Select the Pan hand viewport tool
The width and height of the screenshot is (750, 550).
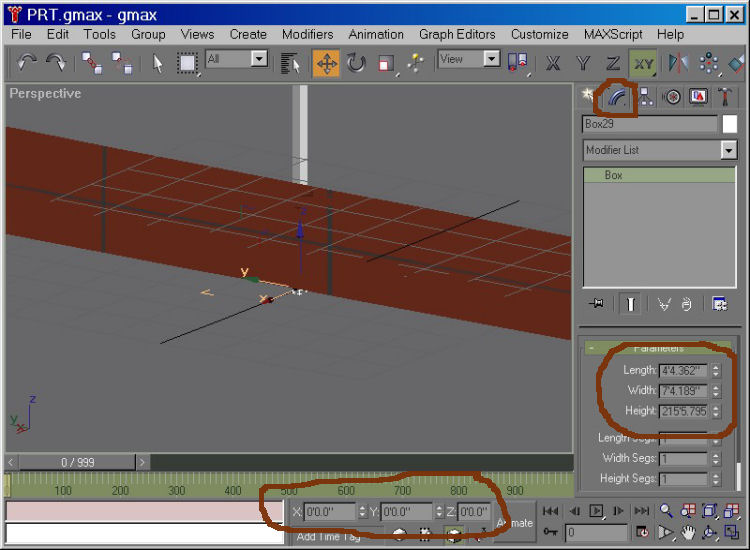point(689,532)
